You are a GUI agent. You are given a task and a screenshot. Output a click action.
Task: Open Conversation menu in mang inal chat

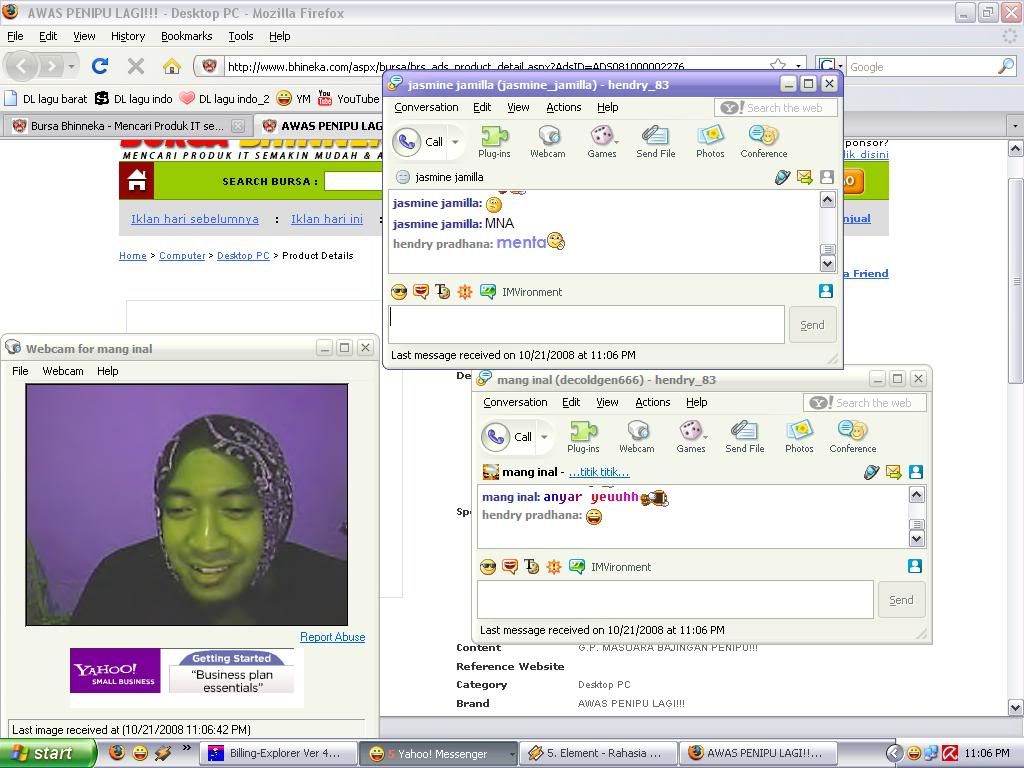[x=515, y=402]
